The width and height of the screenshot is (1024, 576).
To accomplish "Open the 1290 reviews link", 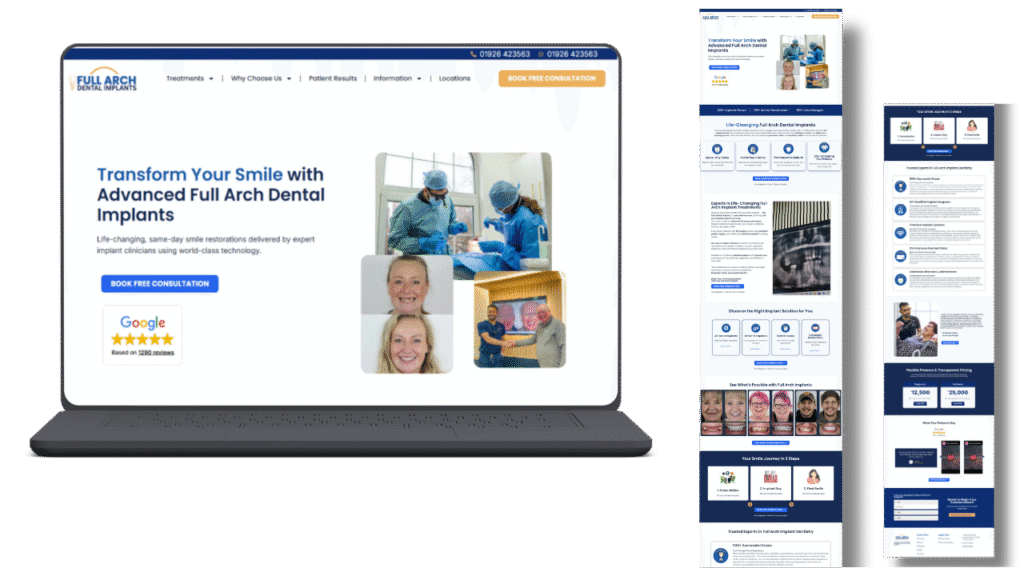I will click(x=156, y=352).
